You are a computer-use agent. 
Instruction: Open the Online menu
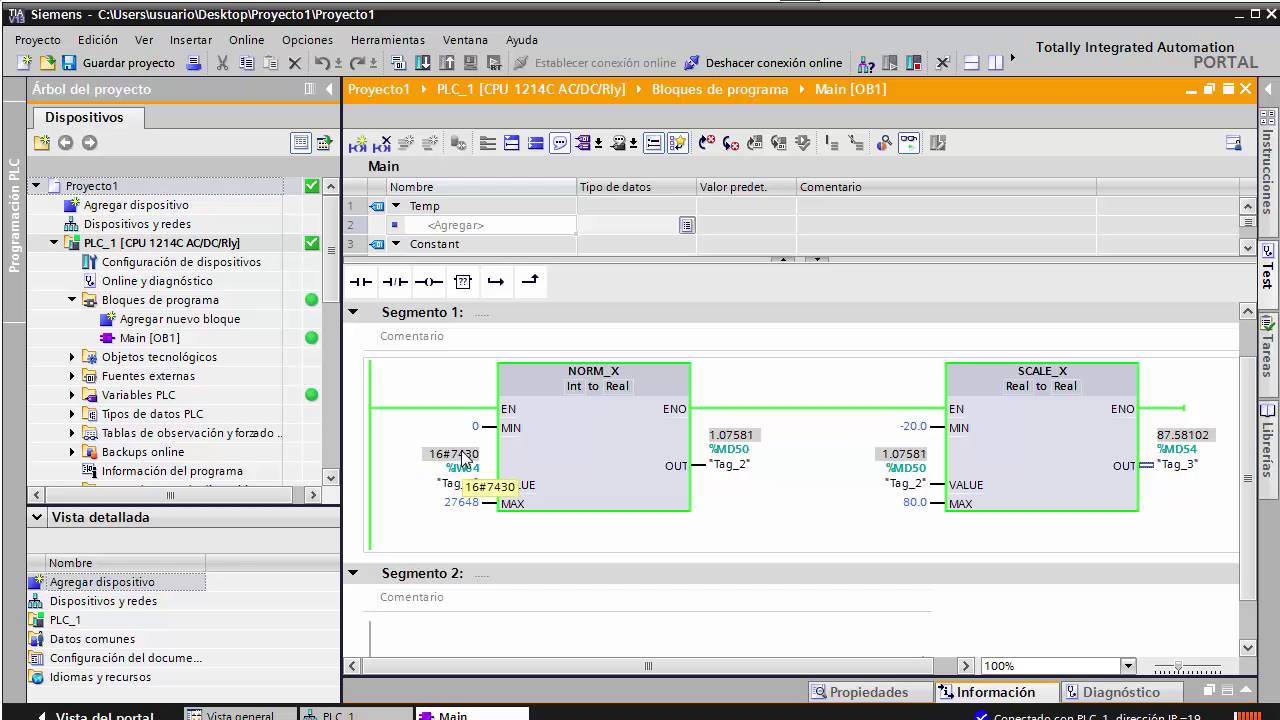[247, 40]
